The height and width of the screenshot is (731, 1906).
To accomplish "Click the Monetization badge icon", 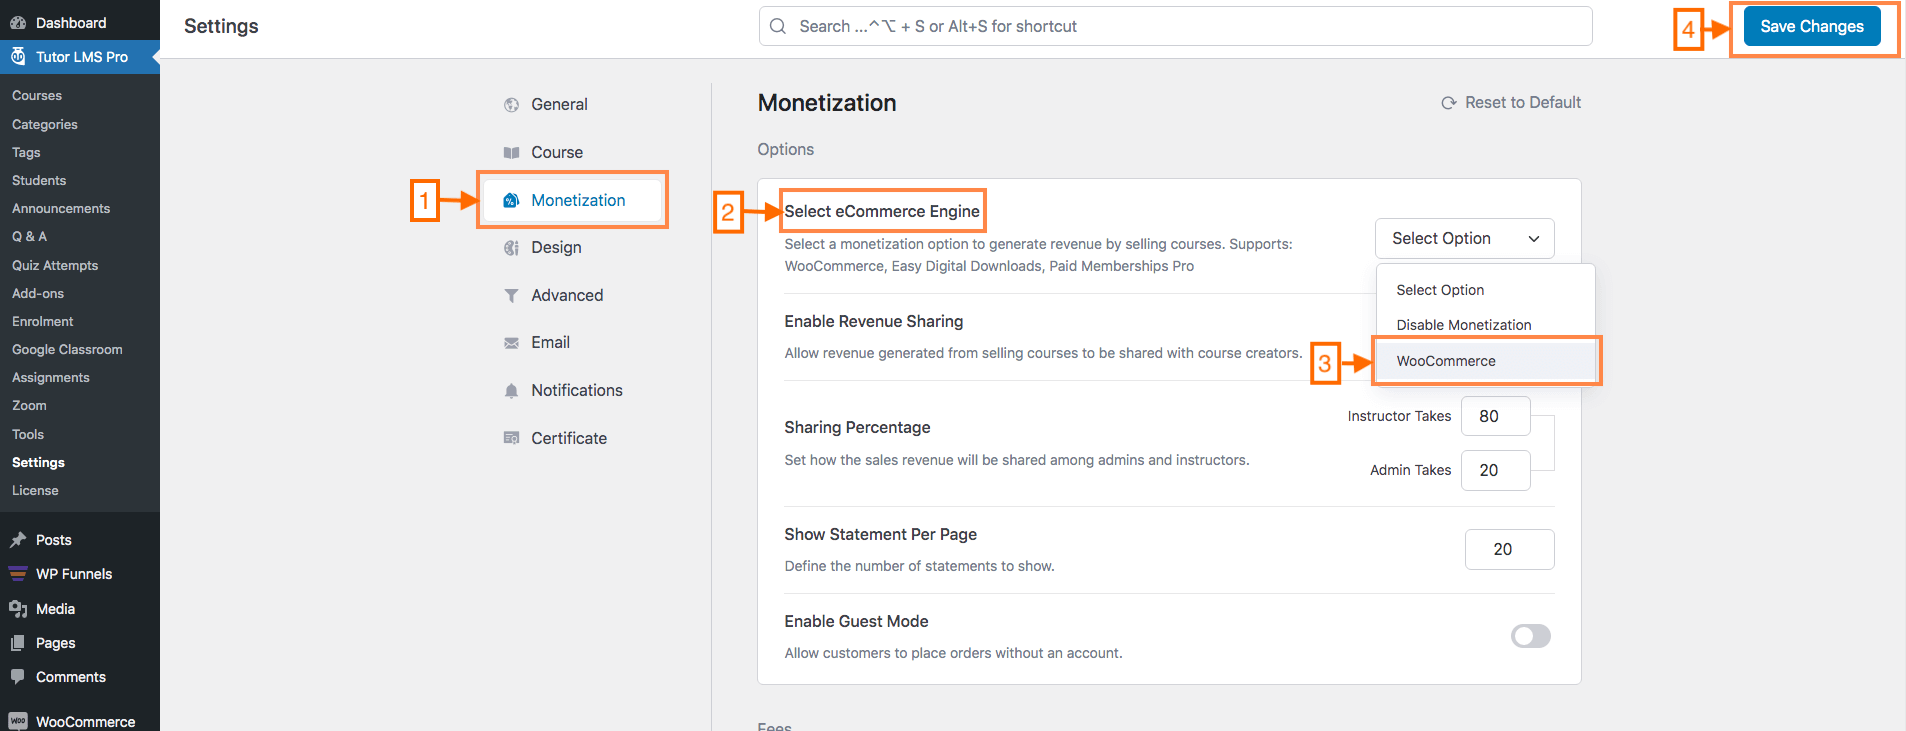I will pos(511,200).
